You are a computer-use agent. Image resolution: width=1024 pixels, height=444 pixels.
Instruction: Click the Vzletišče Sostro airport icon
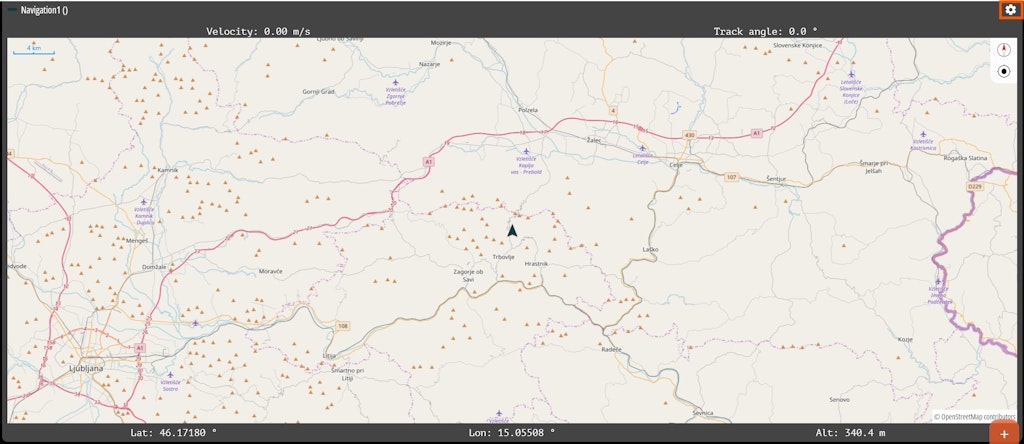[x=170, y=375]
